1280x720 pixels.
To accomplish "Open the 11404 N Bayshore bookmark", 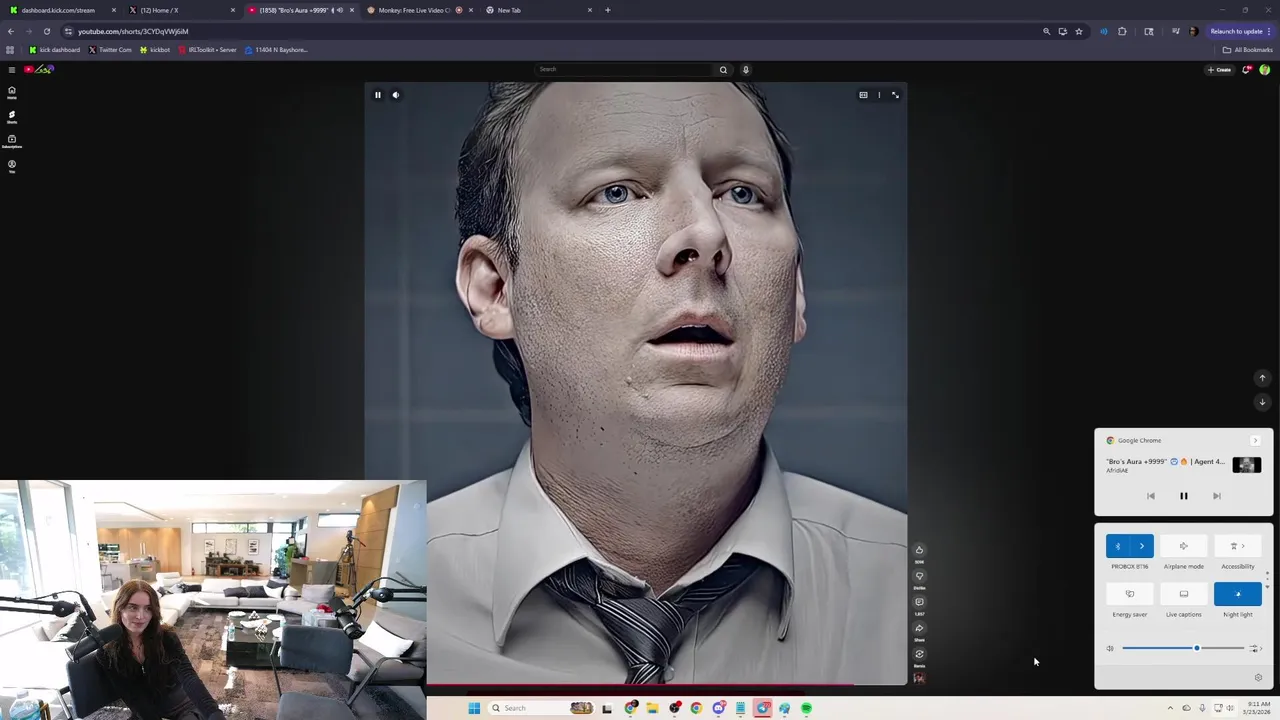I will (276, 50).
